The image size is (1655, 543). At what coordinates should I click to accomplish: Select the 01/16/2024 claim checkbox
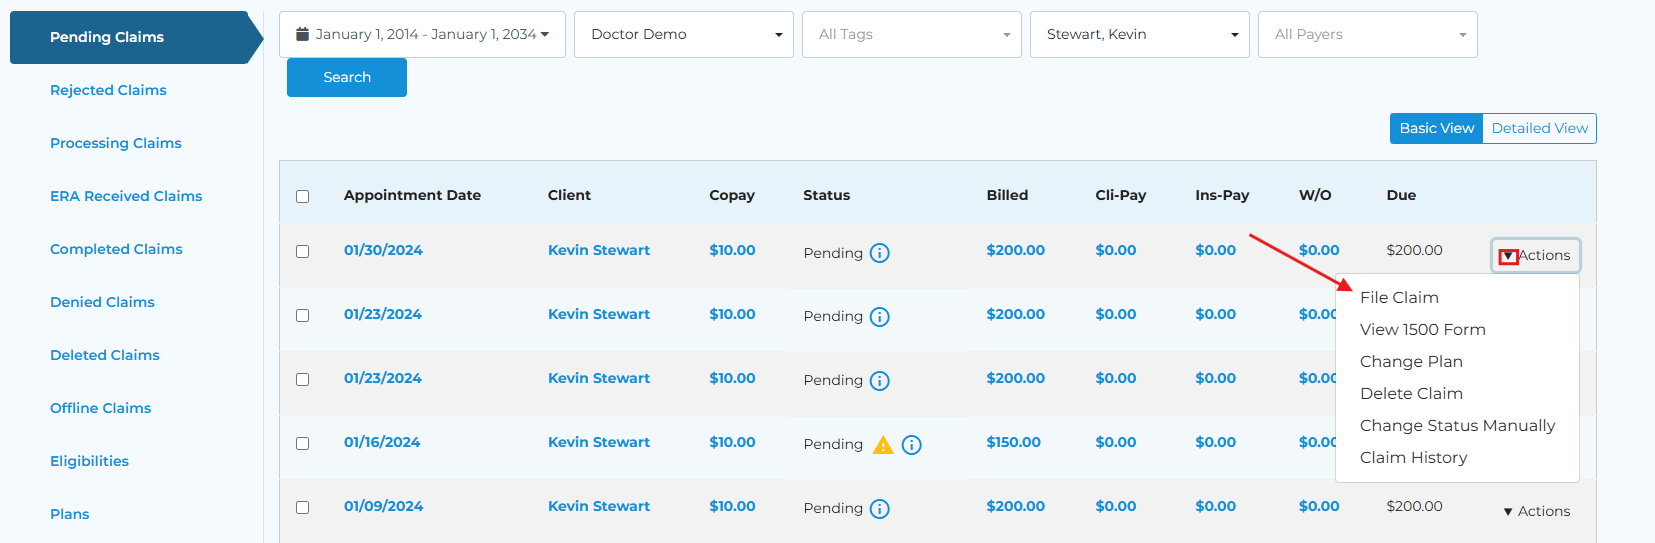coord(302,443)
